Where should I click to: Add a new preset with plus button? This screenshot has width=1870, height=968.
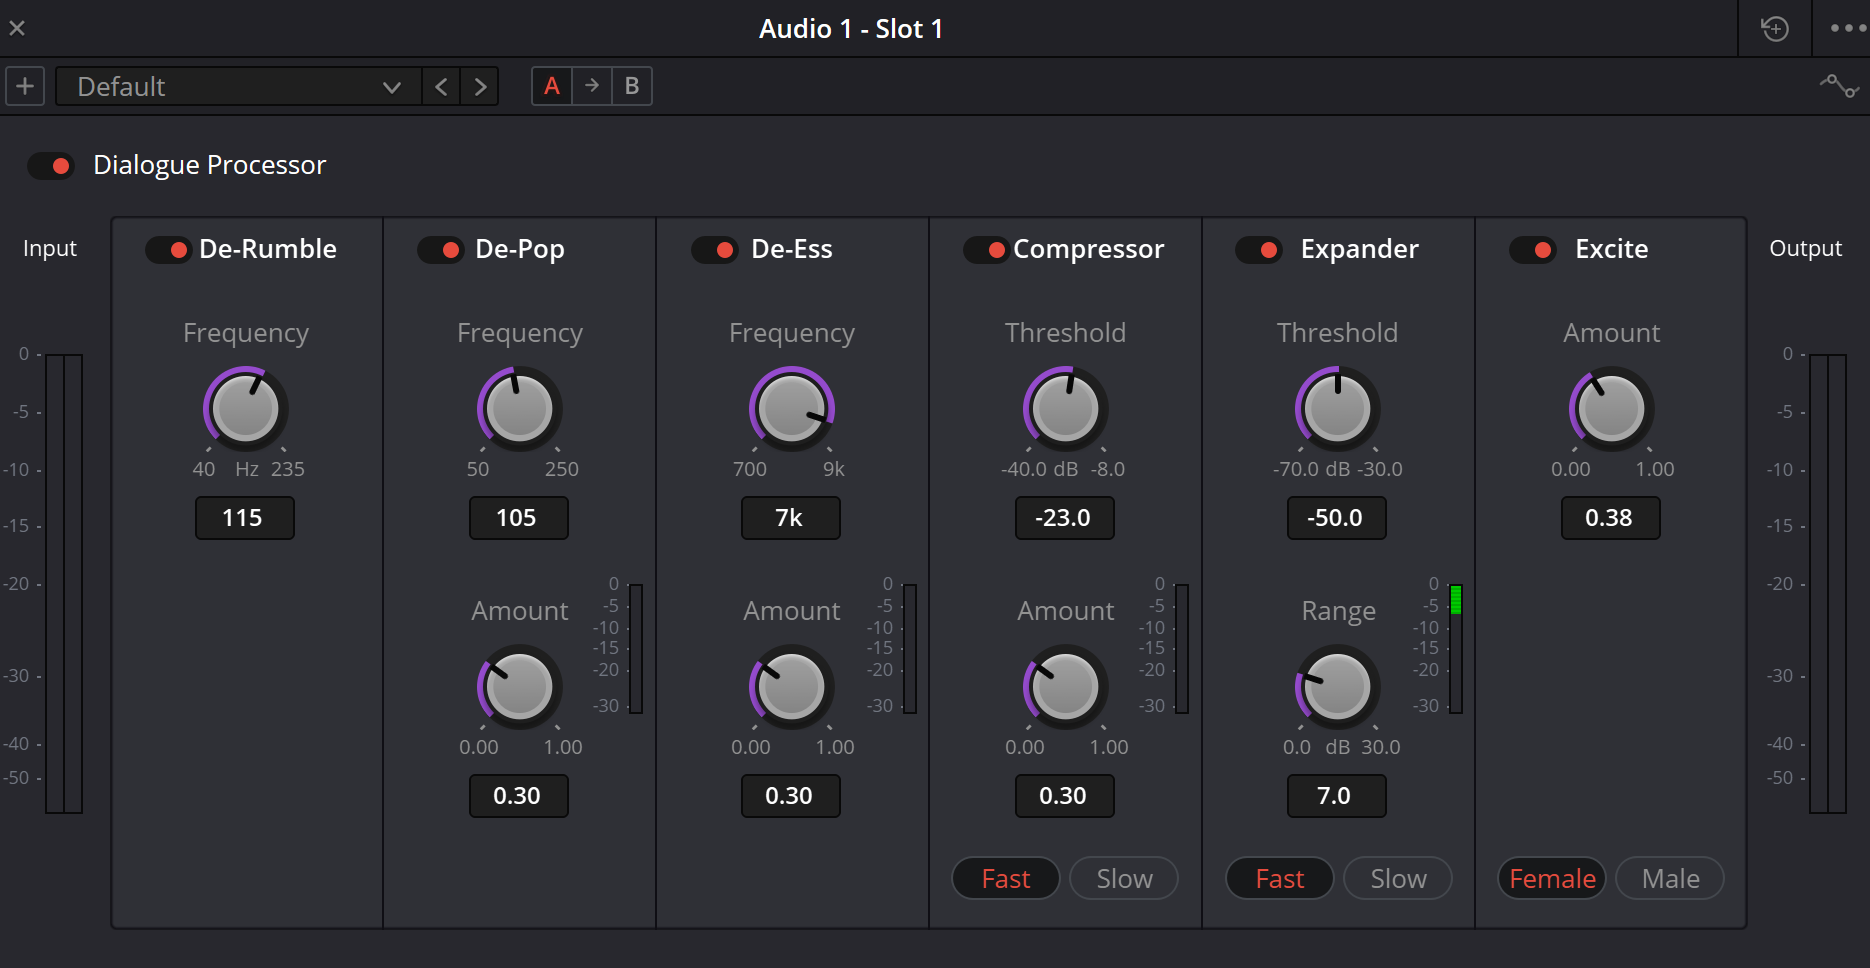tap(25, 86)
